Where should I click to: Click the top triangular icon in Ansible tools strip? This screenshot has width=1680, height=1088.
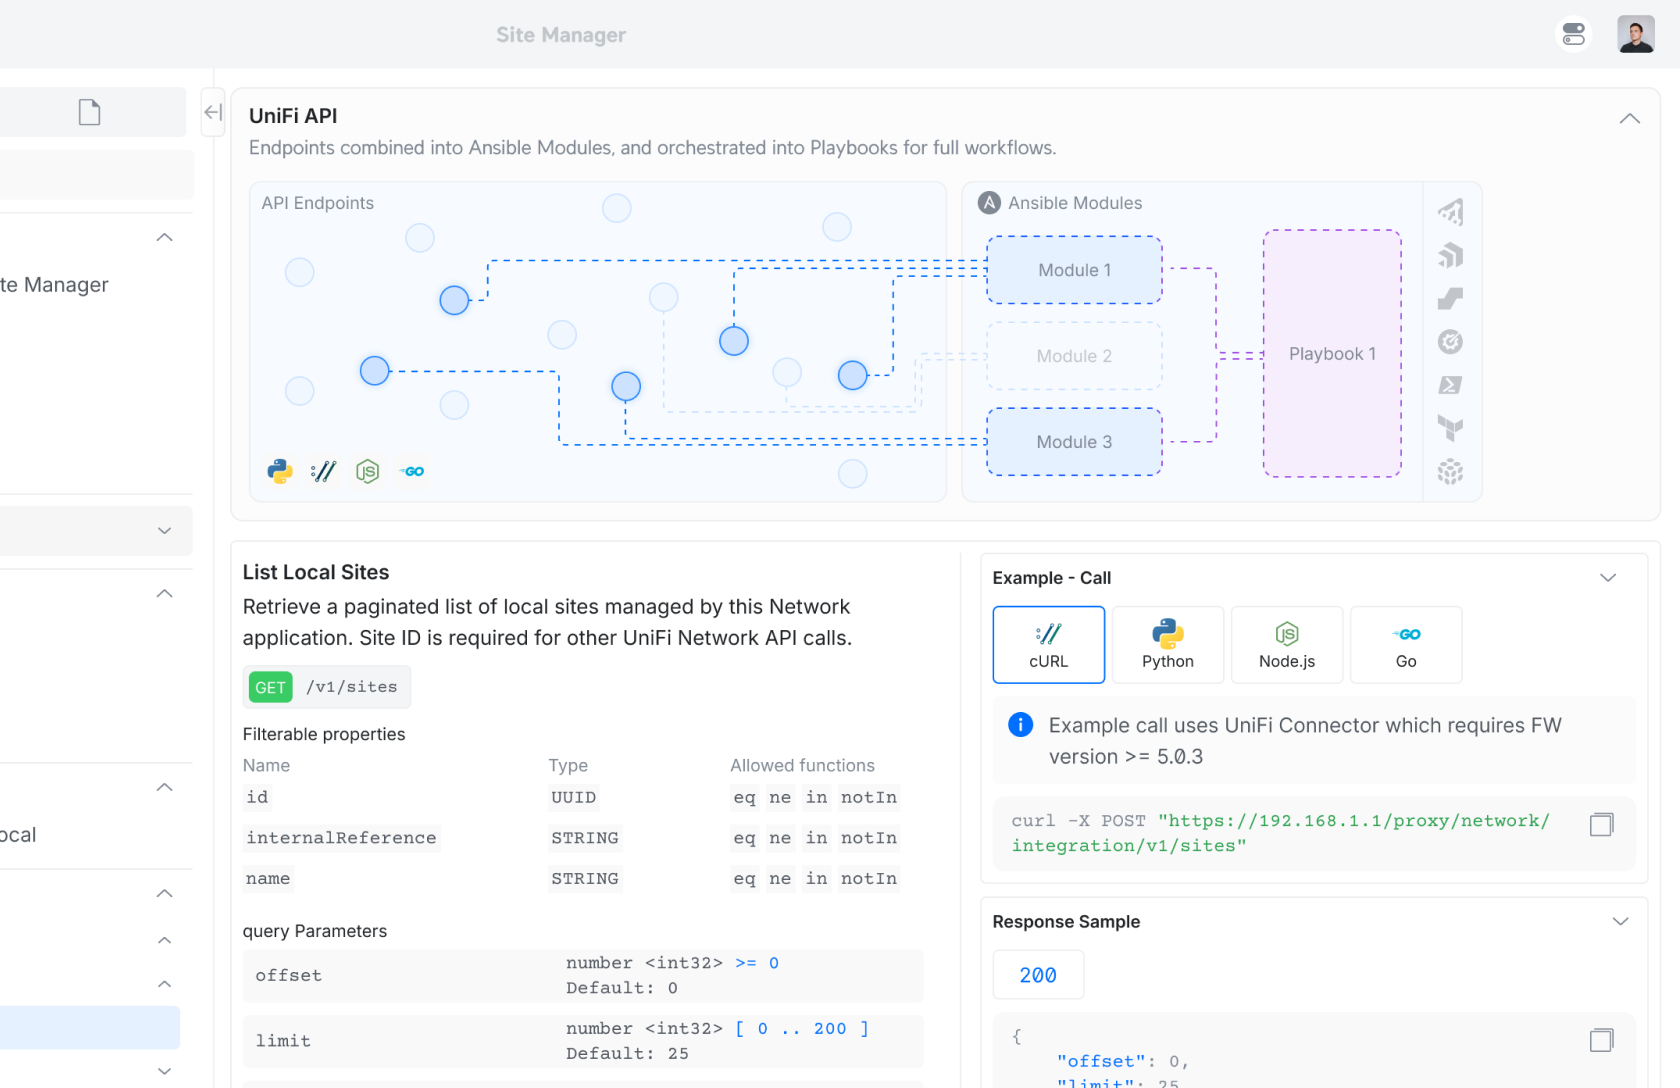coord(1450,212)
